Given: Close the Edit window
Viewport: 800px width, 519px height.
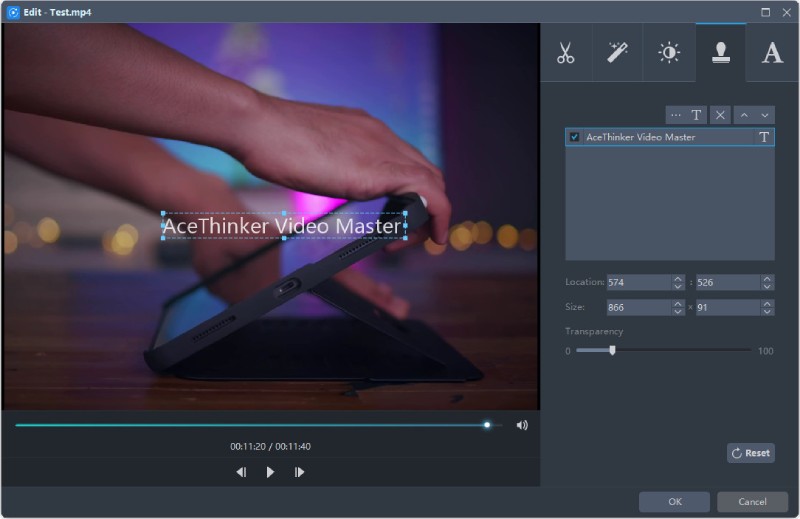Looking at the screenshot, I should [787, 12].
